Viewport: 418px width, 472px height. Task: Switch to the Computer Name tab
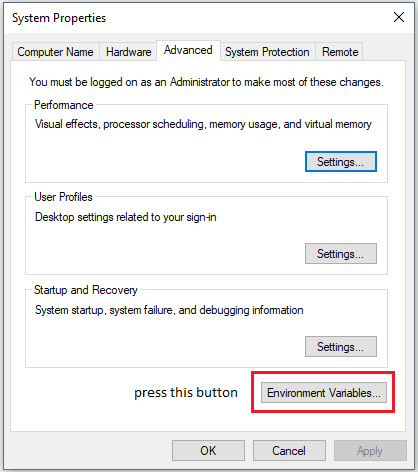[x=55, y=52]
